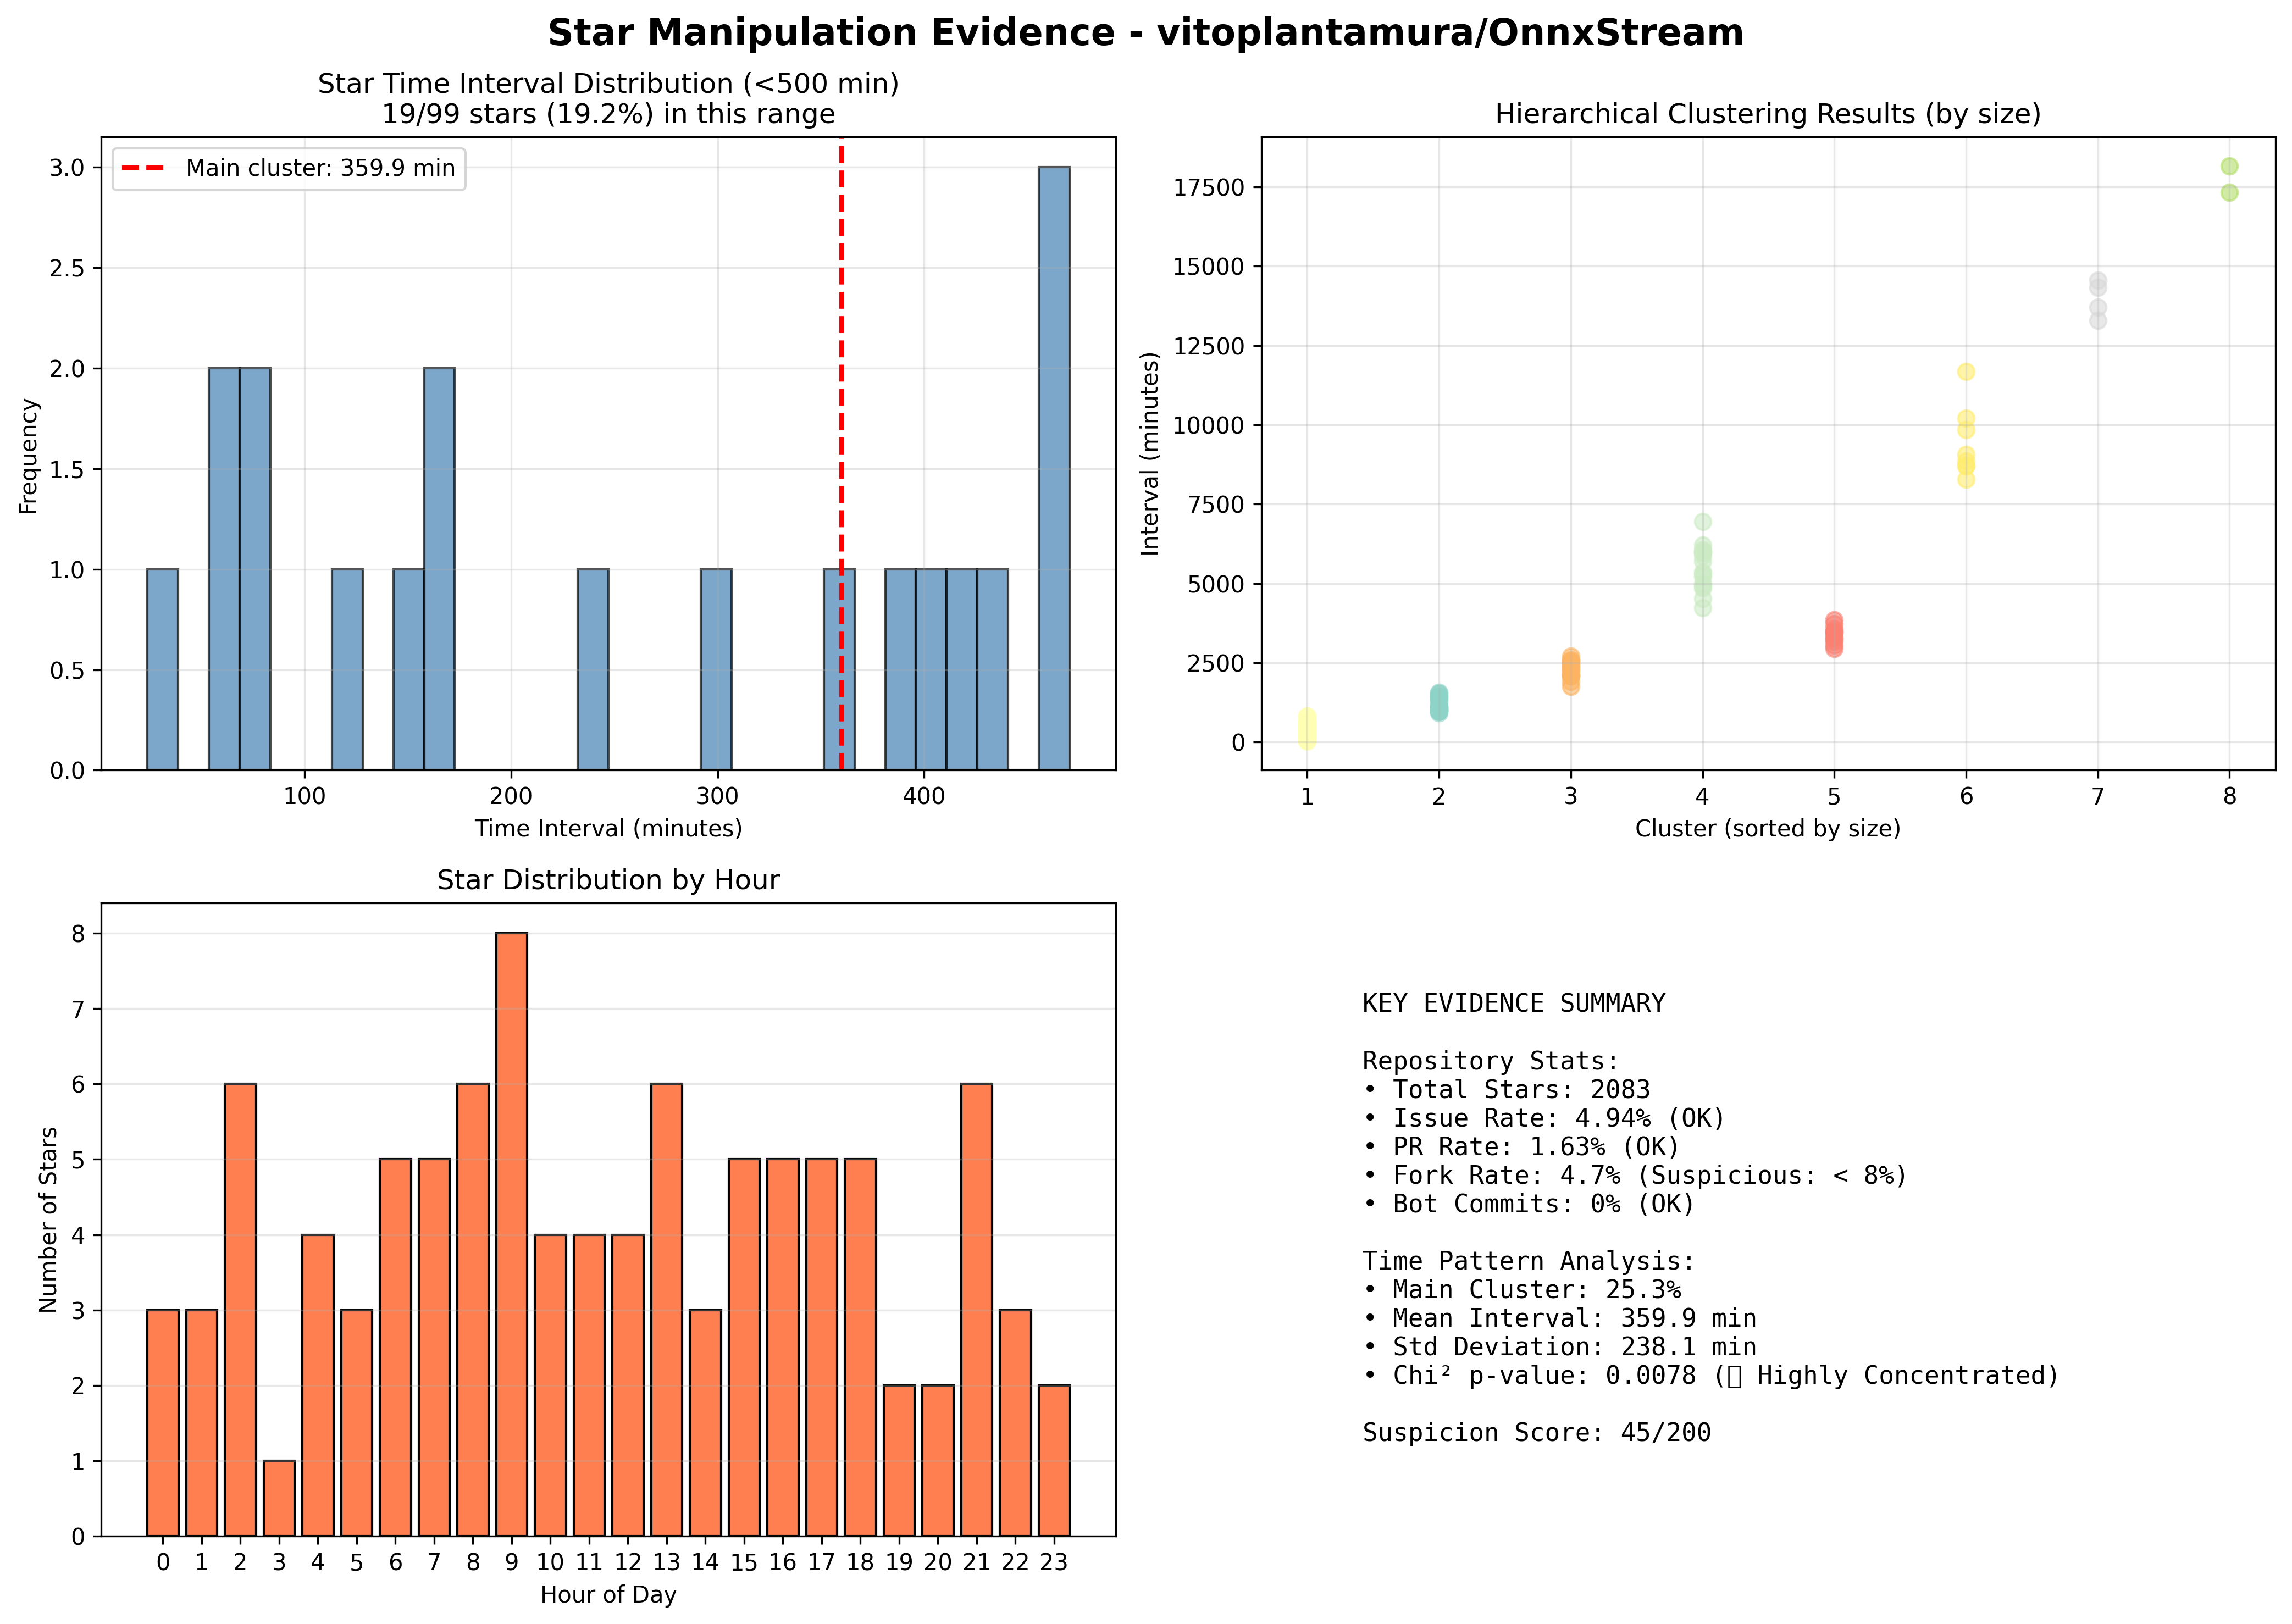Click the 'Hierarchical Clustering Results (by size)' title
Screen dimensions: 2292x1624
1768,114
